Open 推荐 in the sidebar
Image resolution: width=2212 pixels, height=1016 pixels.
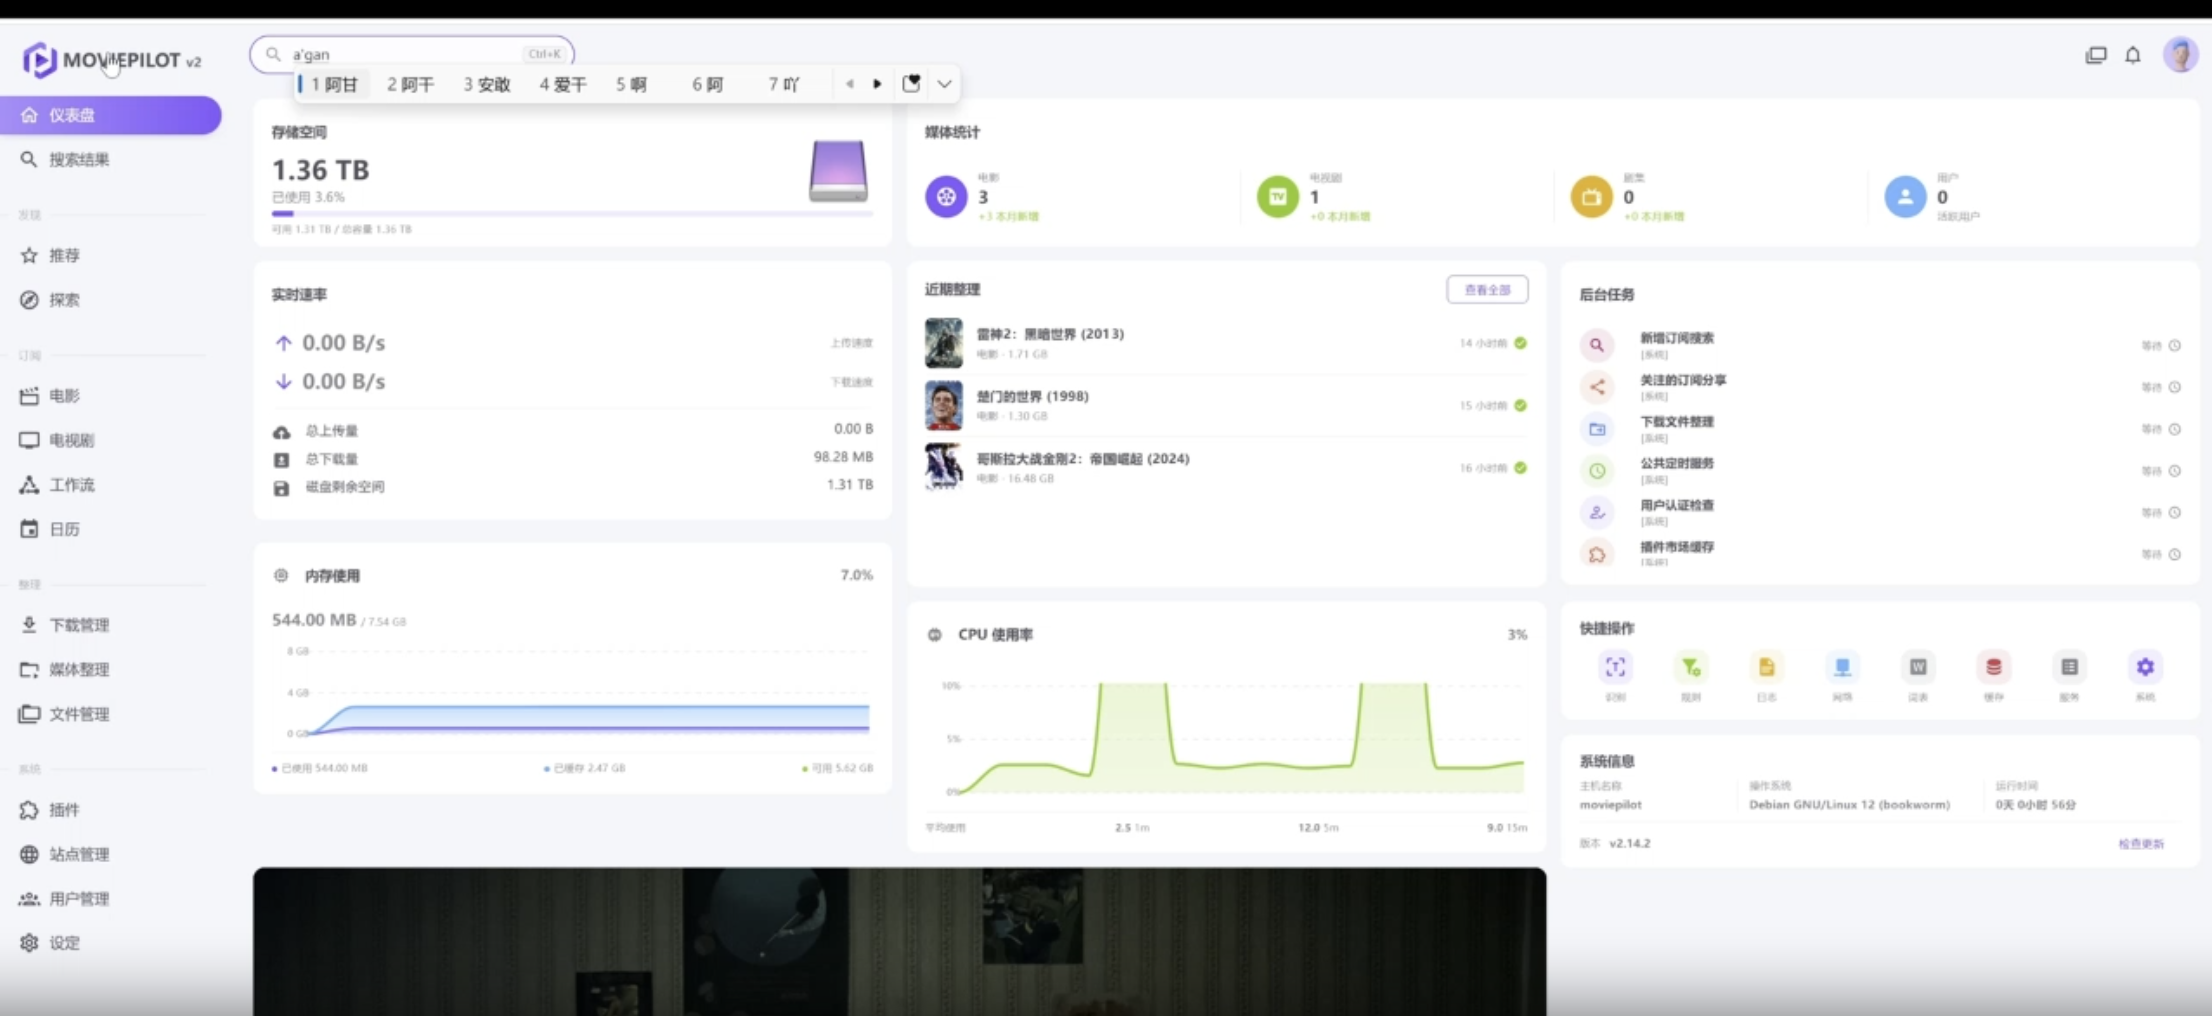(x=110, y=255)
